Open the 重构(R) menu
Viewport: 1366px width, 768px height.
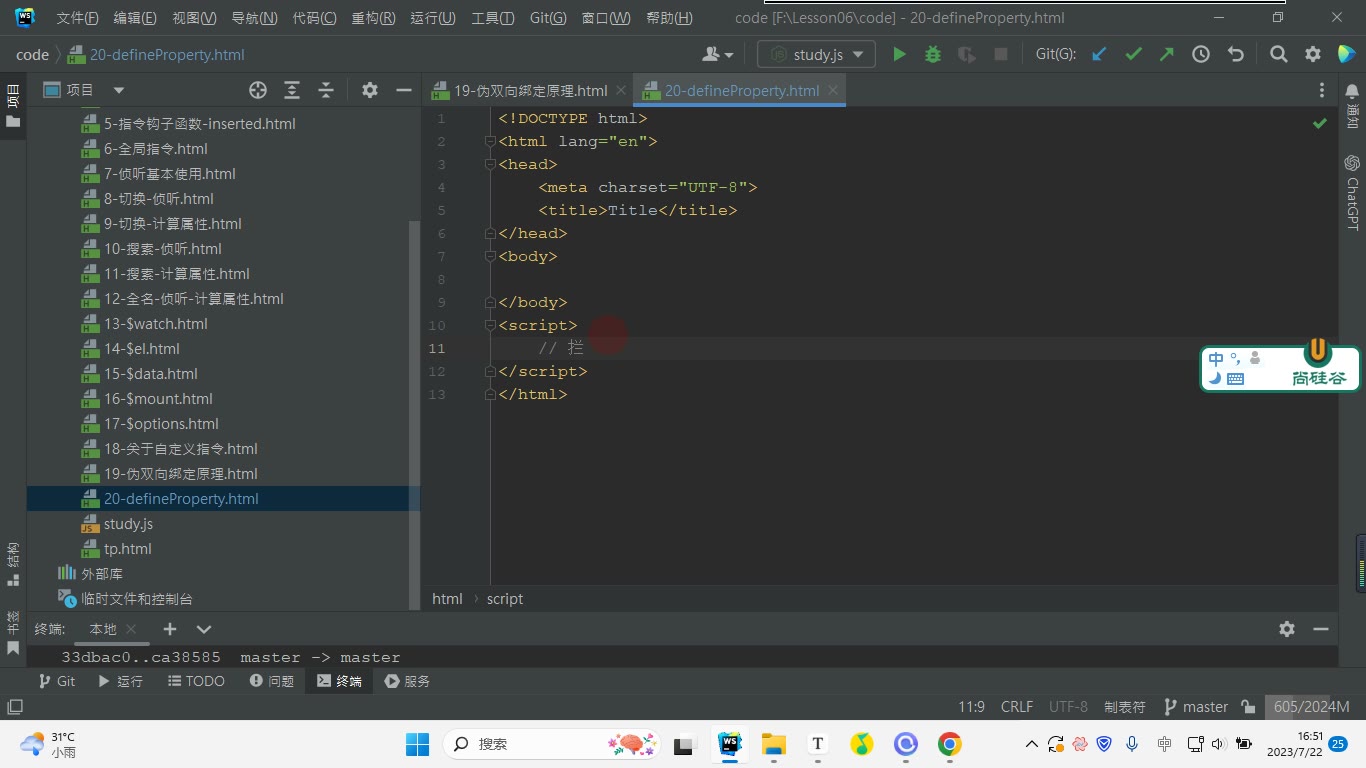coord(373,18)
